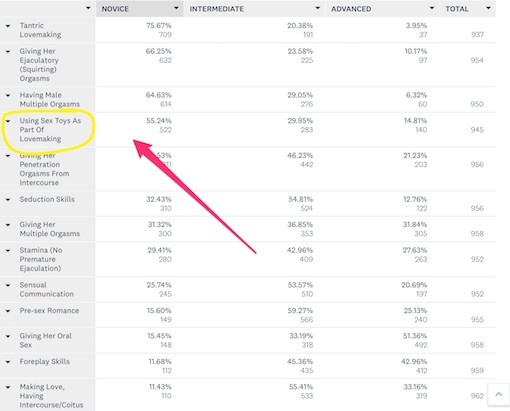Click the 959 total in Foreplay row
Screen dimensions: 510x411
coord(477,371)
